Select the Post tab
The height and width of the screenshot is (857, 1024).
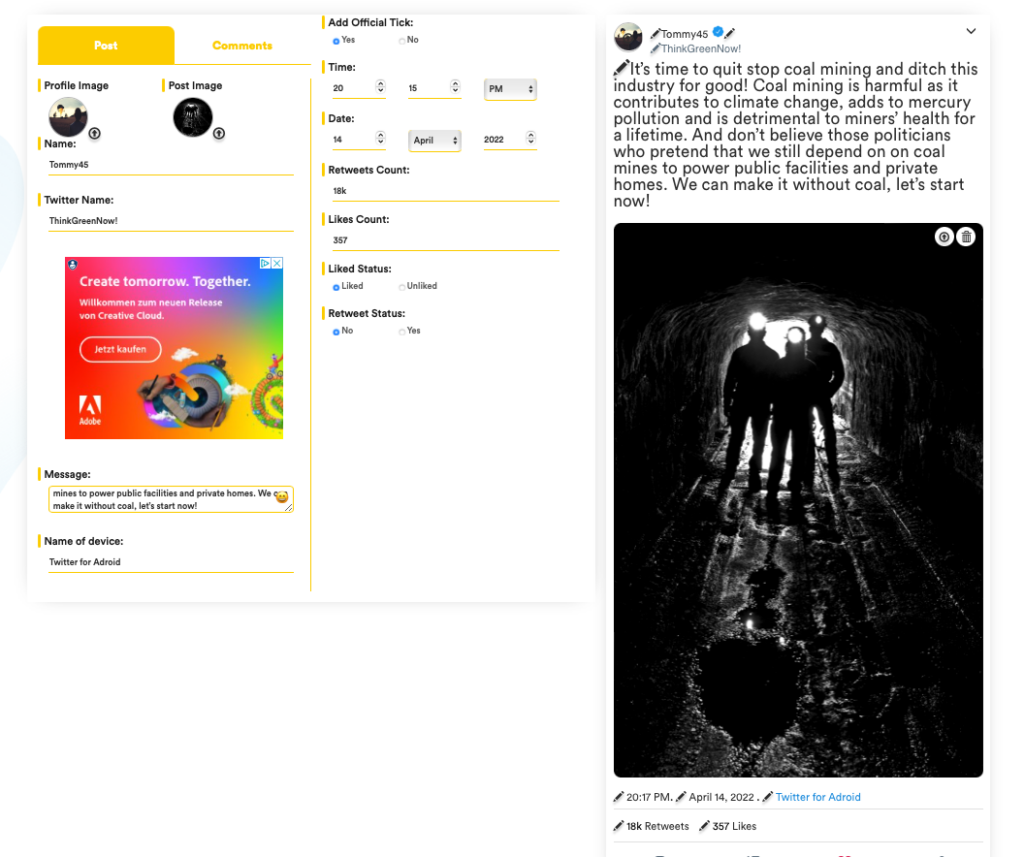click(x=106, y=46)
